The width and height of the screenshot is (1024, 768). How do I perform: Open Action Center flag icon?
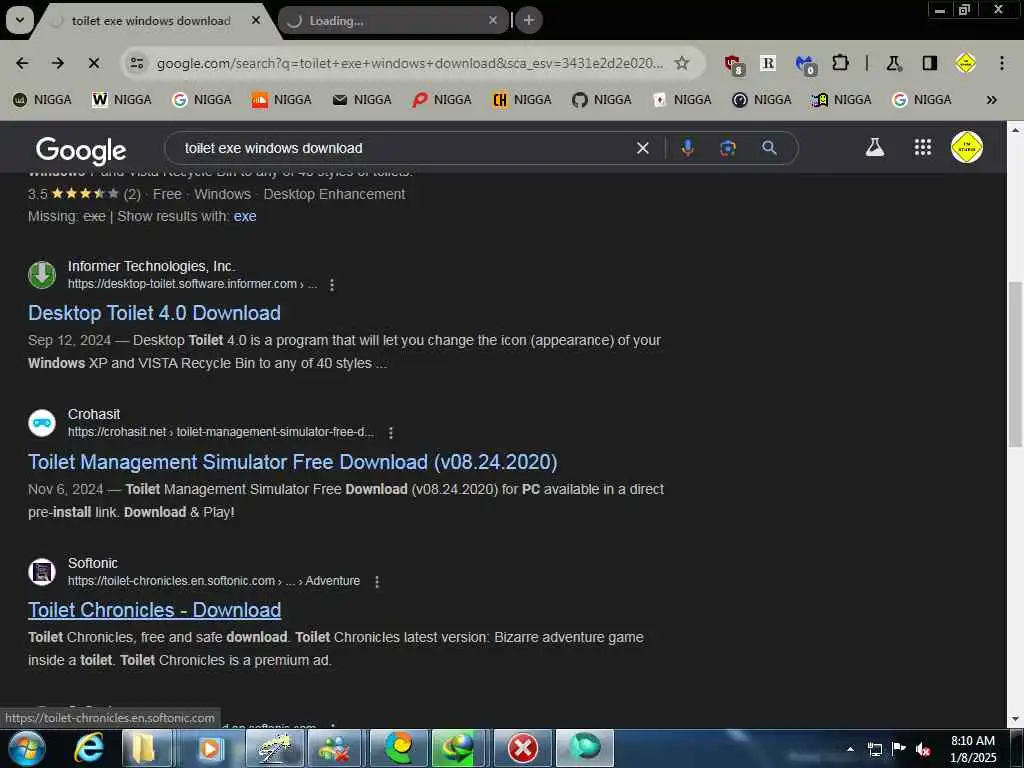click(x=899, y=749)
